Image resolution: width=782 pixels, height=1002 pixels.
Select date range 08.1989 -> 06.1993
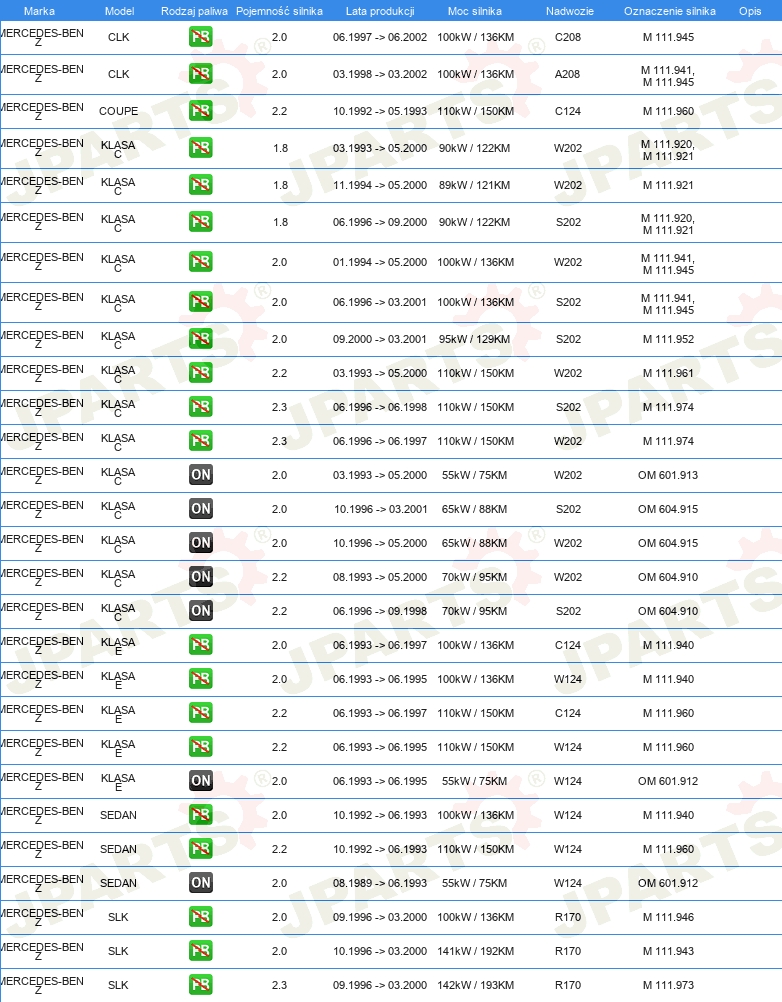tap(380, 883)
